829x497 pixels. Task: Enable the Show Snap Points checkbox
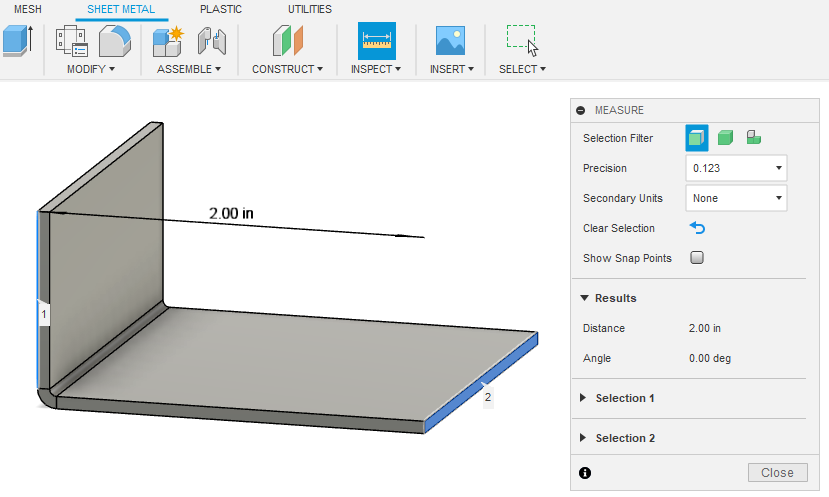click(x=697, y=258)
